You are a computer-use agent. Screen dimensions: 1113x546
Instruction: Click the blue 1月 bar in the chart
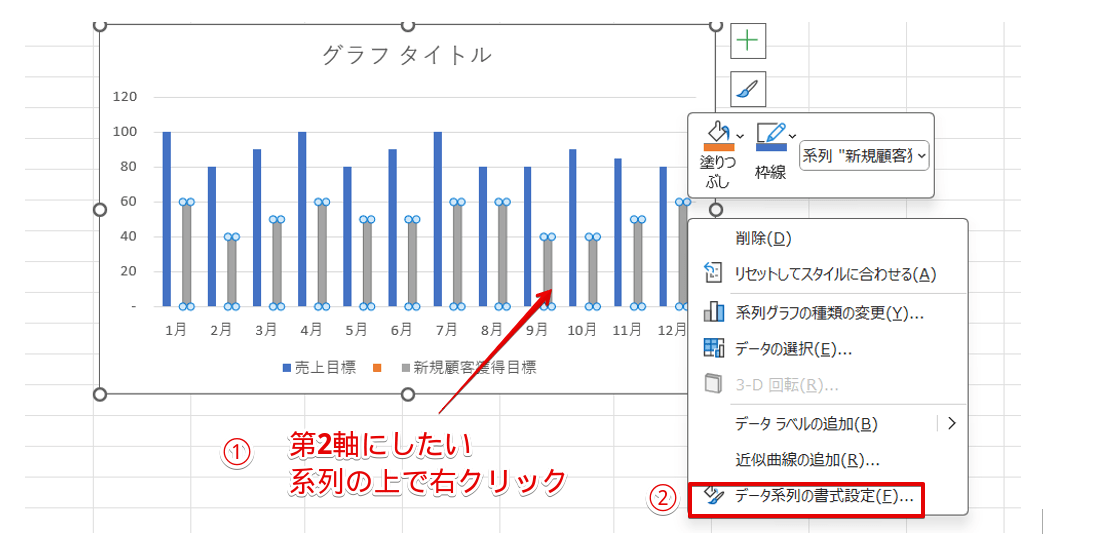tap(167, 218)
